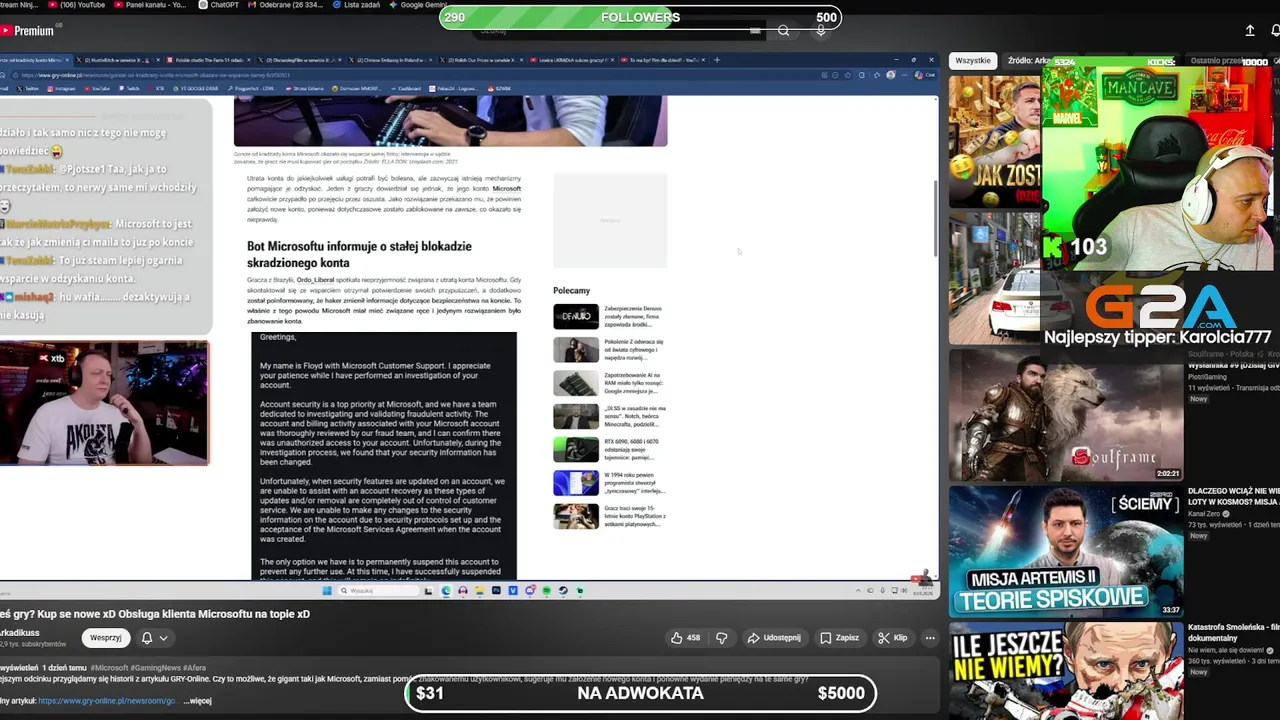Click the #Microsoft hashtag

[x=109, y=667]
